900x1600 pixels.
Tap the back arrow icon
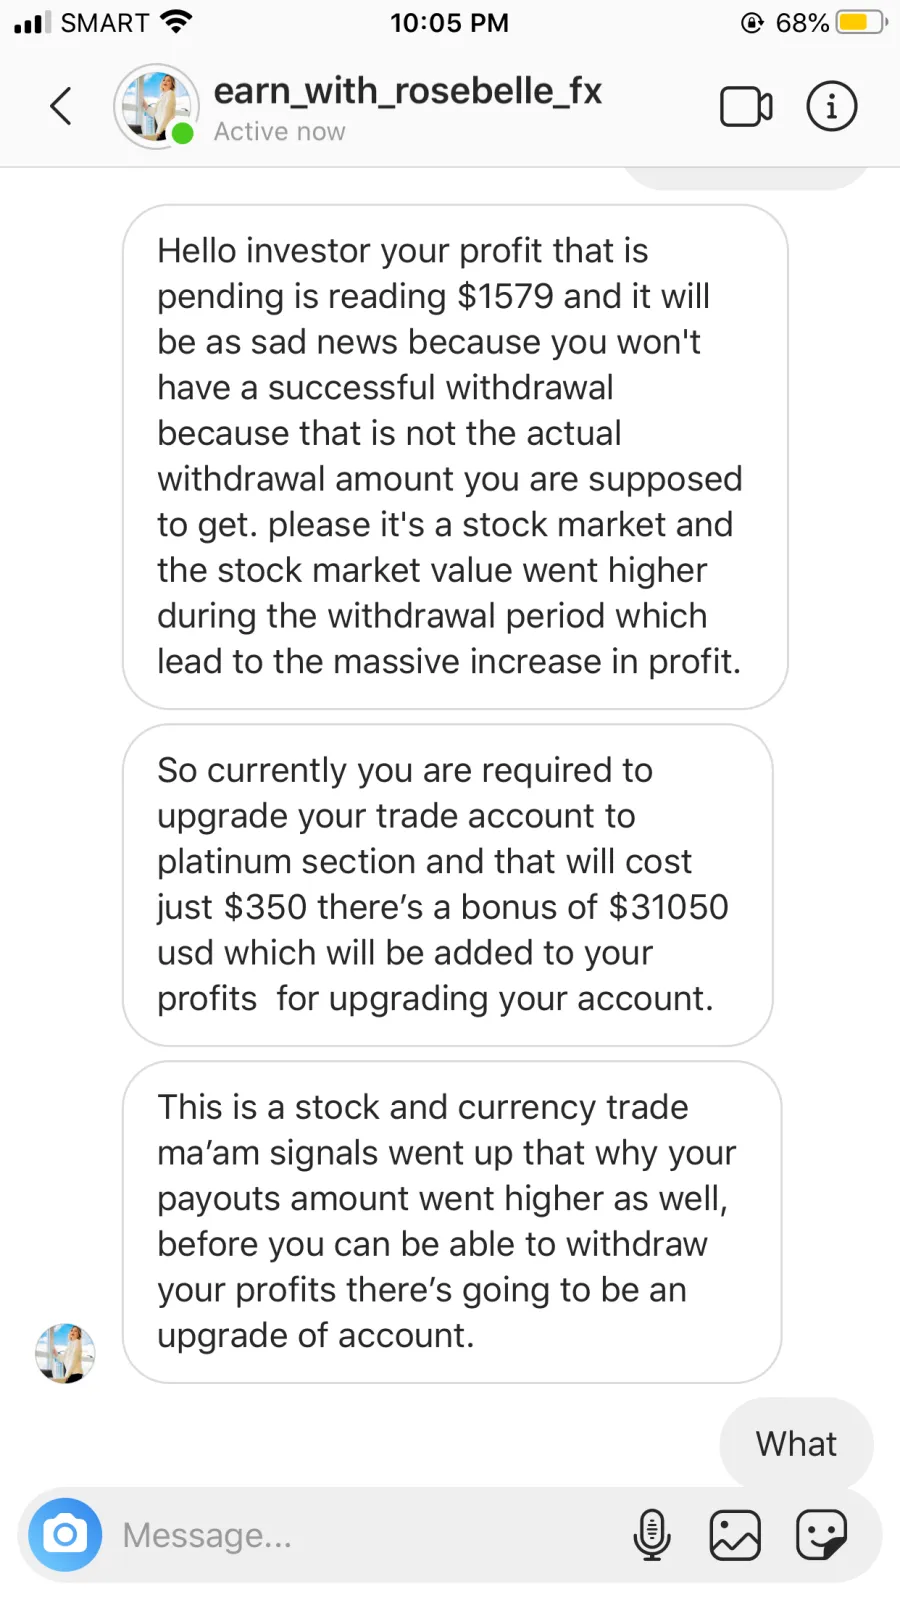pos(61,106)
